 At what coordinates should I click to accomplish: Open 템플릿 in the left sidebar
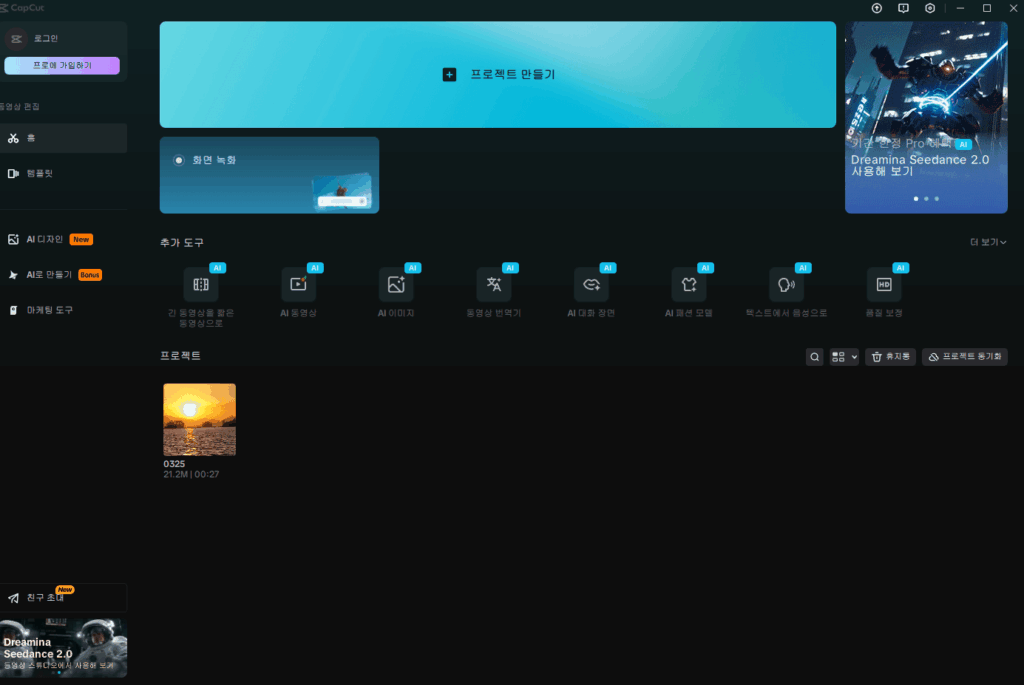click(40, 173)
